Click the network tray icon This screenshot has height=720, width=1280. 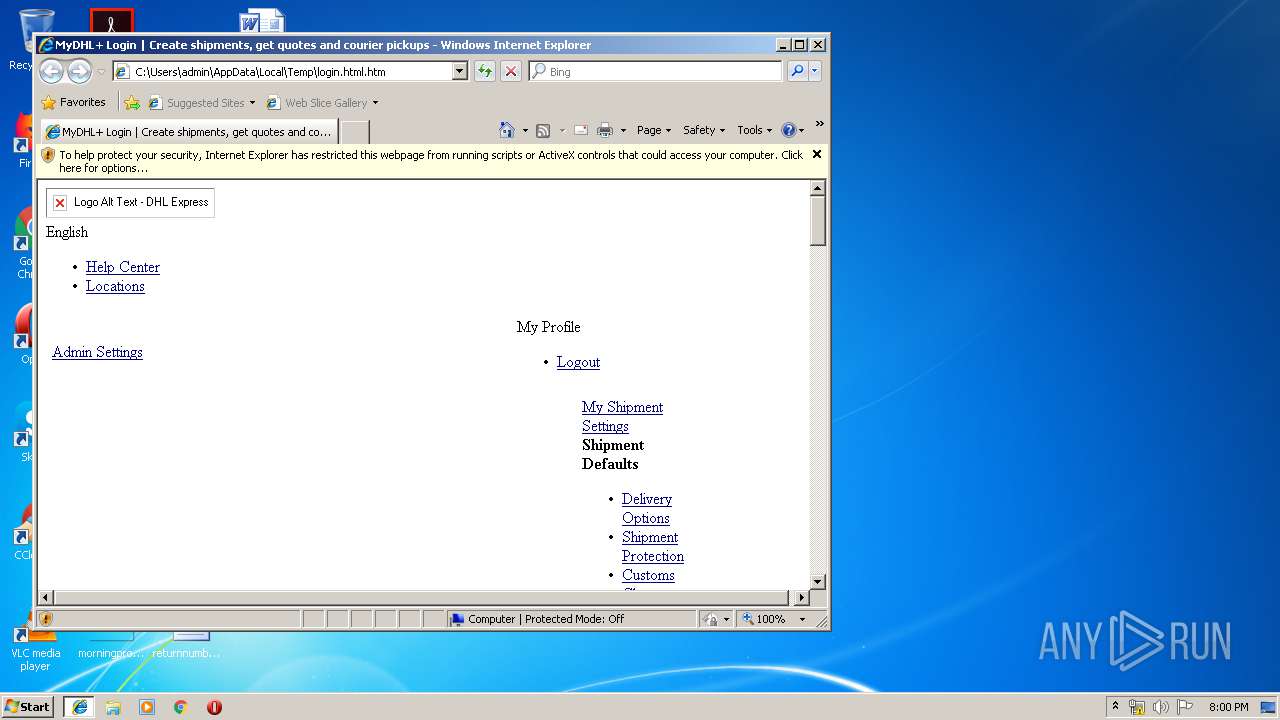1137,707
